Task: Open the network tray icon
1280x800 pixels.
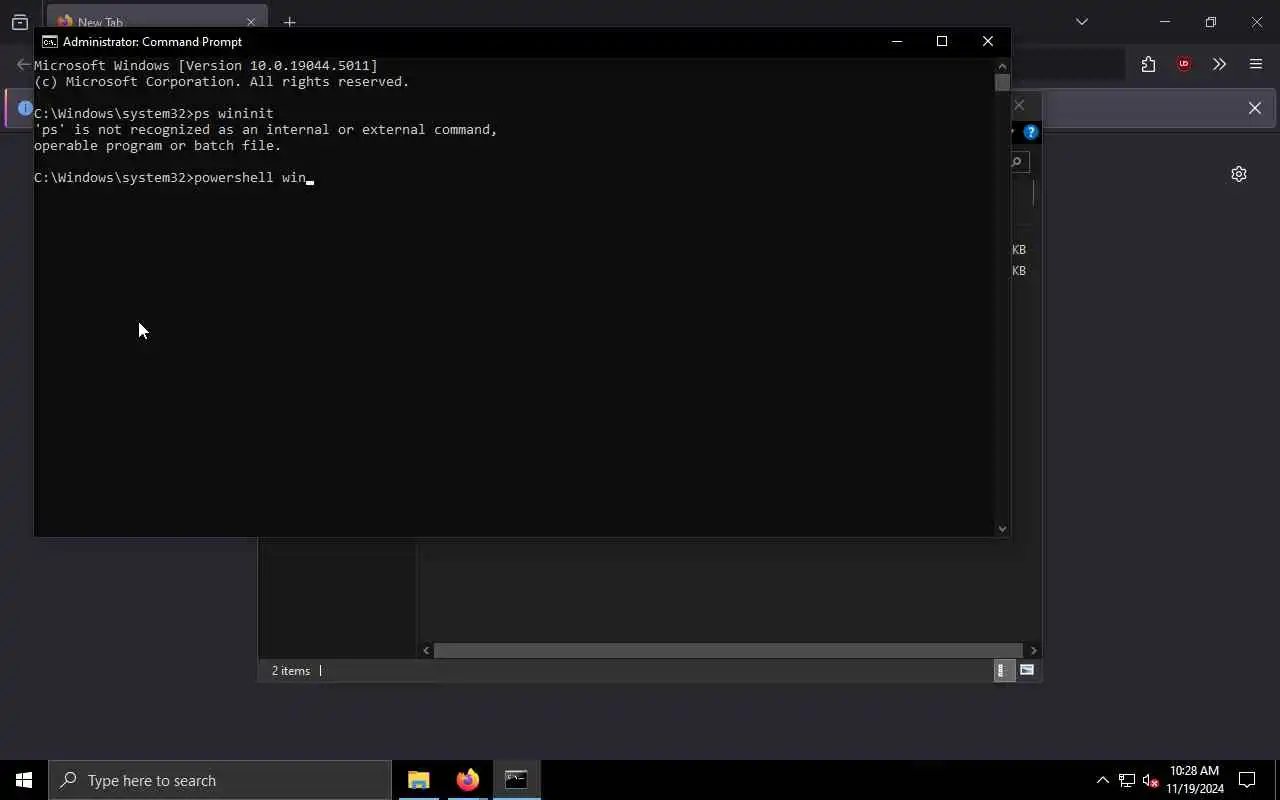Action: coord(1127,780)
